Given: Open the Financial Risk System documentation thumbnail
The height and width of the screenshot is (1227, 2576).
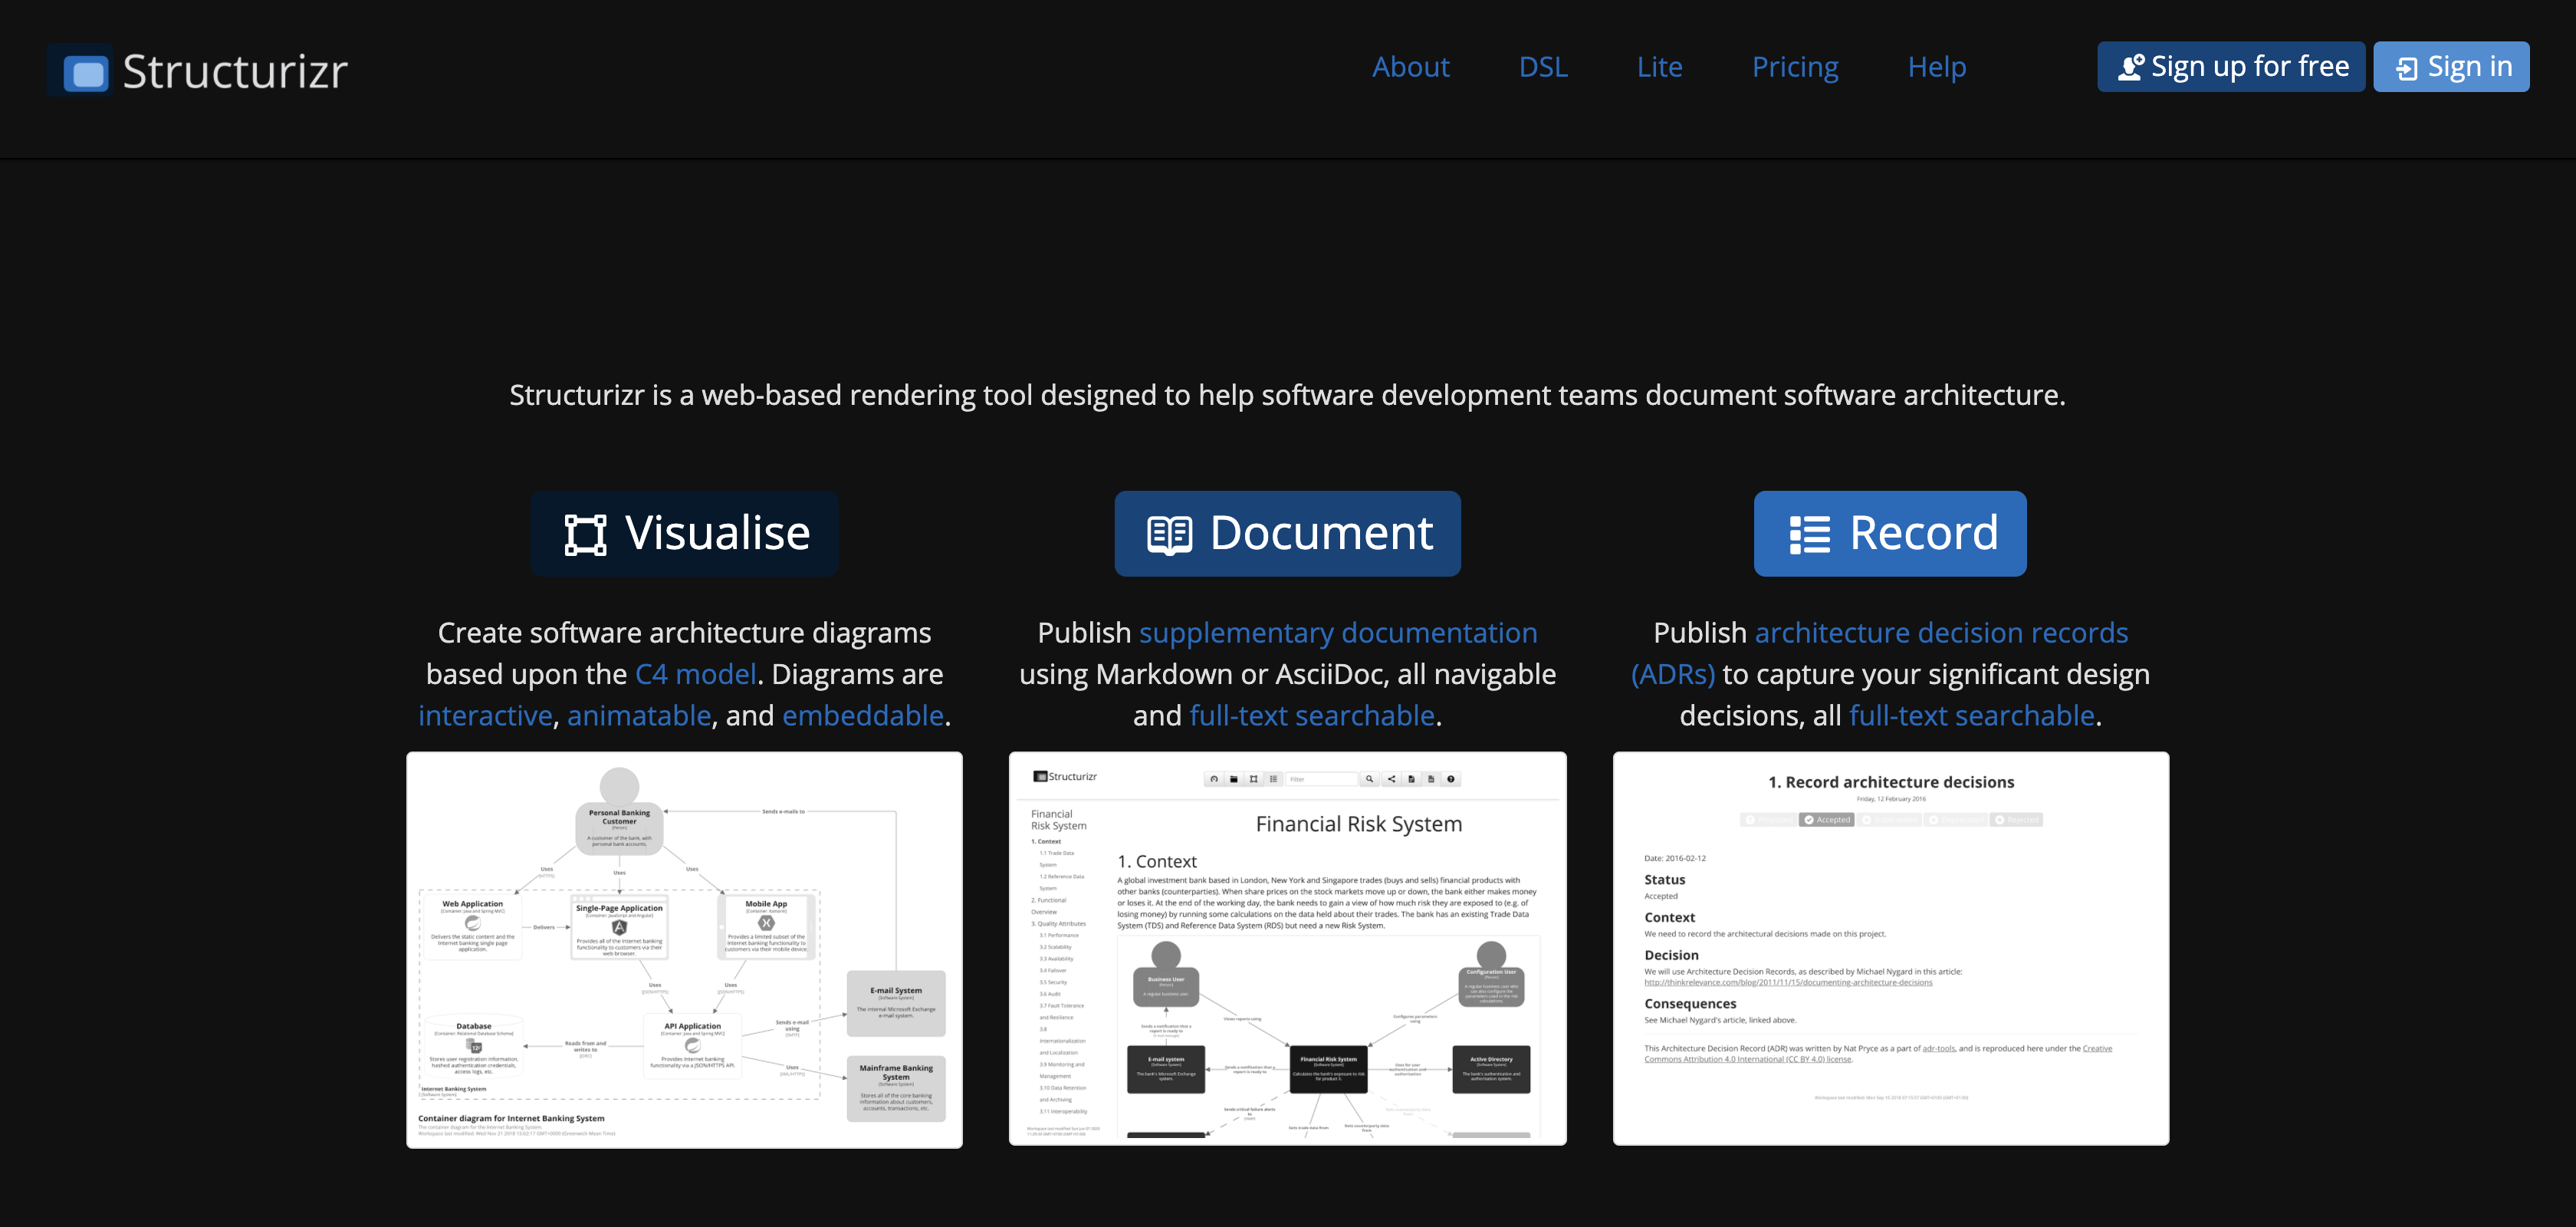Looking at the screenshot, I should (x=1287, y=949).
